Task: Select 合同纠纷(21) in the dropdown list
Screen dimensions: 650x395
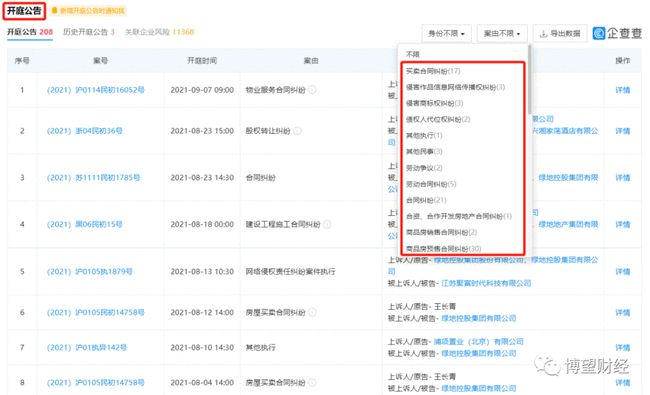Action: coord(426,200)
